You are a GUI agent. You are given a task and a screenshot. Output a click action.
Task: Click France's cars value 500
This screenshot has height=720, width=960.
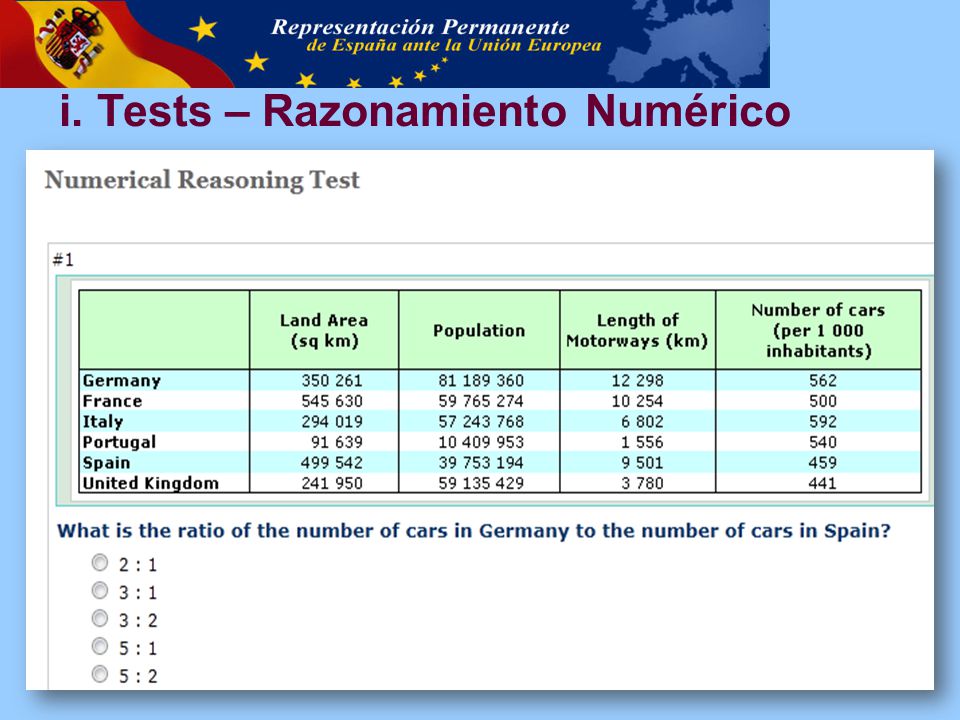point(822,401)
